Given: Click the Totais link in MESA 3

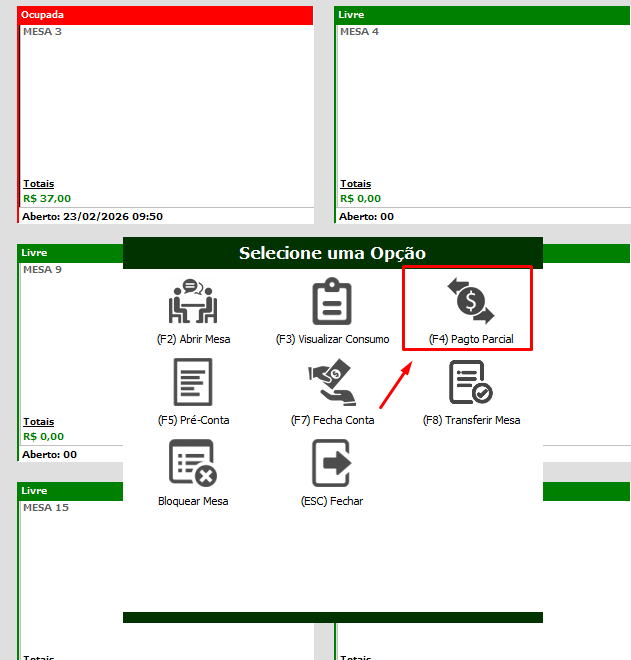Looking at the screenshot, I should point(39,184).
